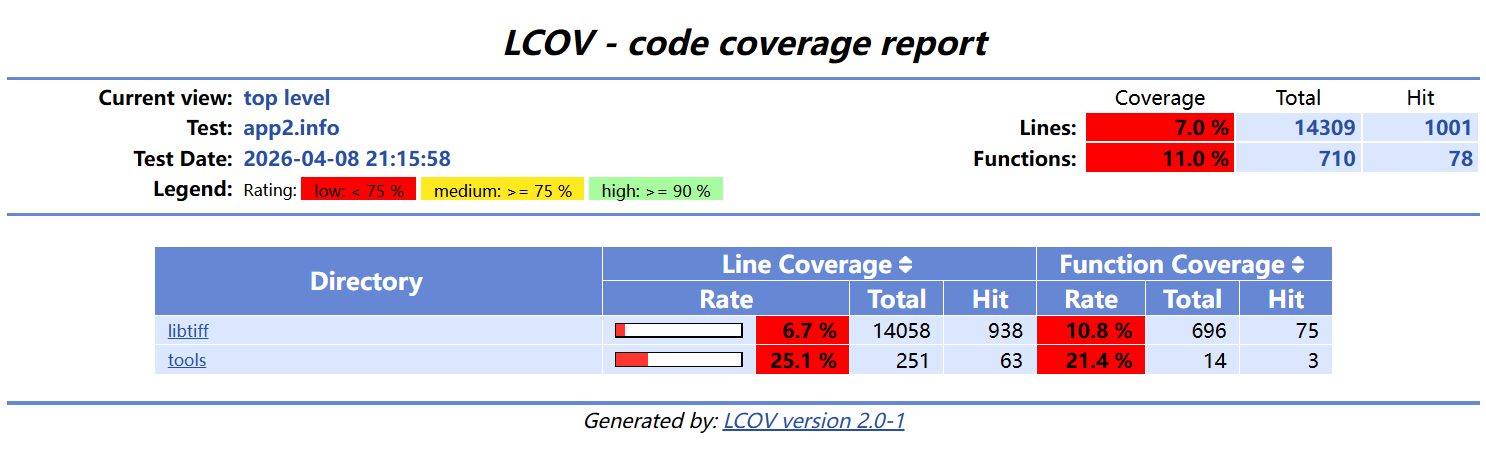Viewport: 1486px width, 455px height.
Task: Click the yellow medium rating legend swatch
Action: pyautogui.click(x=502, y=190)
